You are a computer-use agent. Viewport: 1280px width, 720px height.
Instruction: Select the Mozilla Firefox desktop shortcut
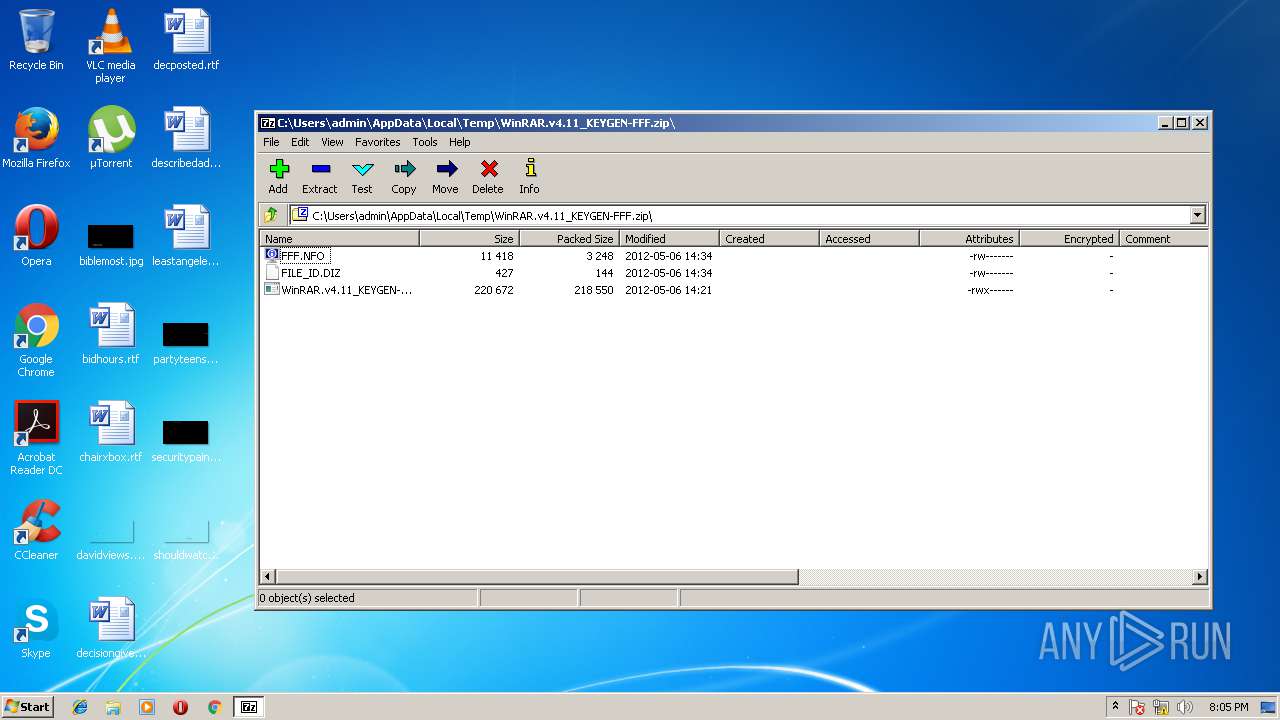36,137
